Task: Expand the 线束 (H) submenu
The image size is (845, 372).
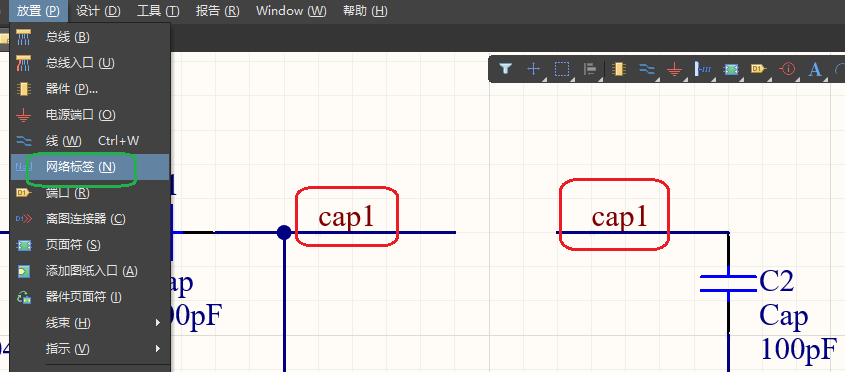Action: point(90,323)
